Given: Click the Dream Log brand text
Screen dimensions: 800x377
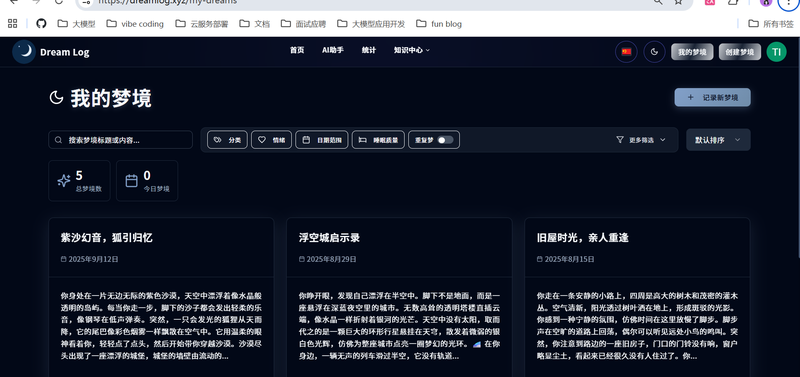Looking at the screenshot, I should (64, 52).
